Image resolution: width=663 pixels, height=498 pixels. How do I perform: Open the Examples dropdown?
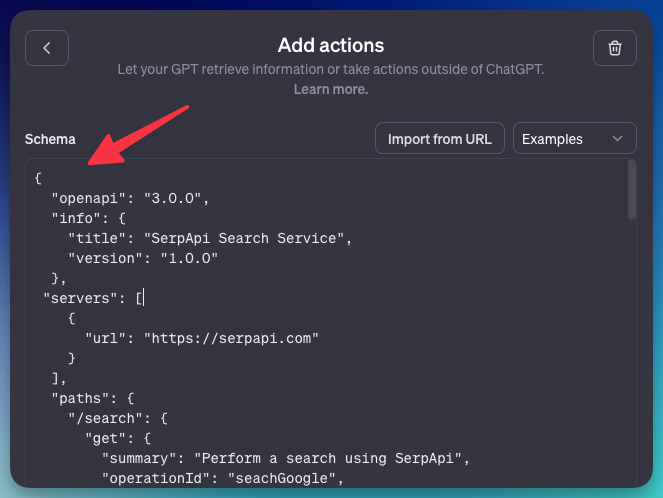point(575,138)
